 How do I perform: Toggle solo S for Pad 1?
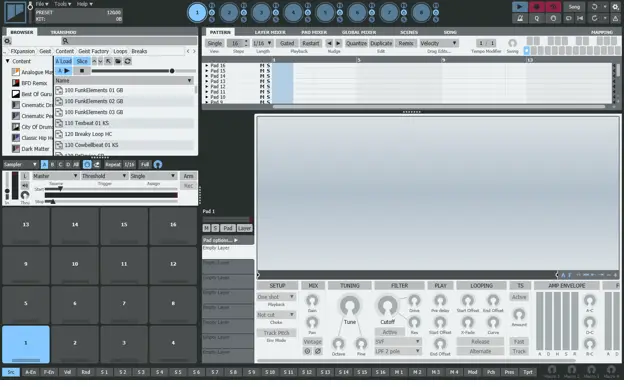(x=215, y=228)
